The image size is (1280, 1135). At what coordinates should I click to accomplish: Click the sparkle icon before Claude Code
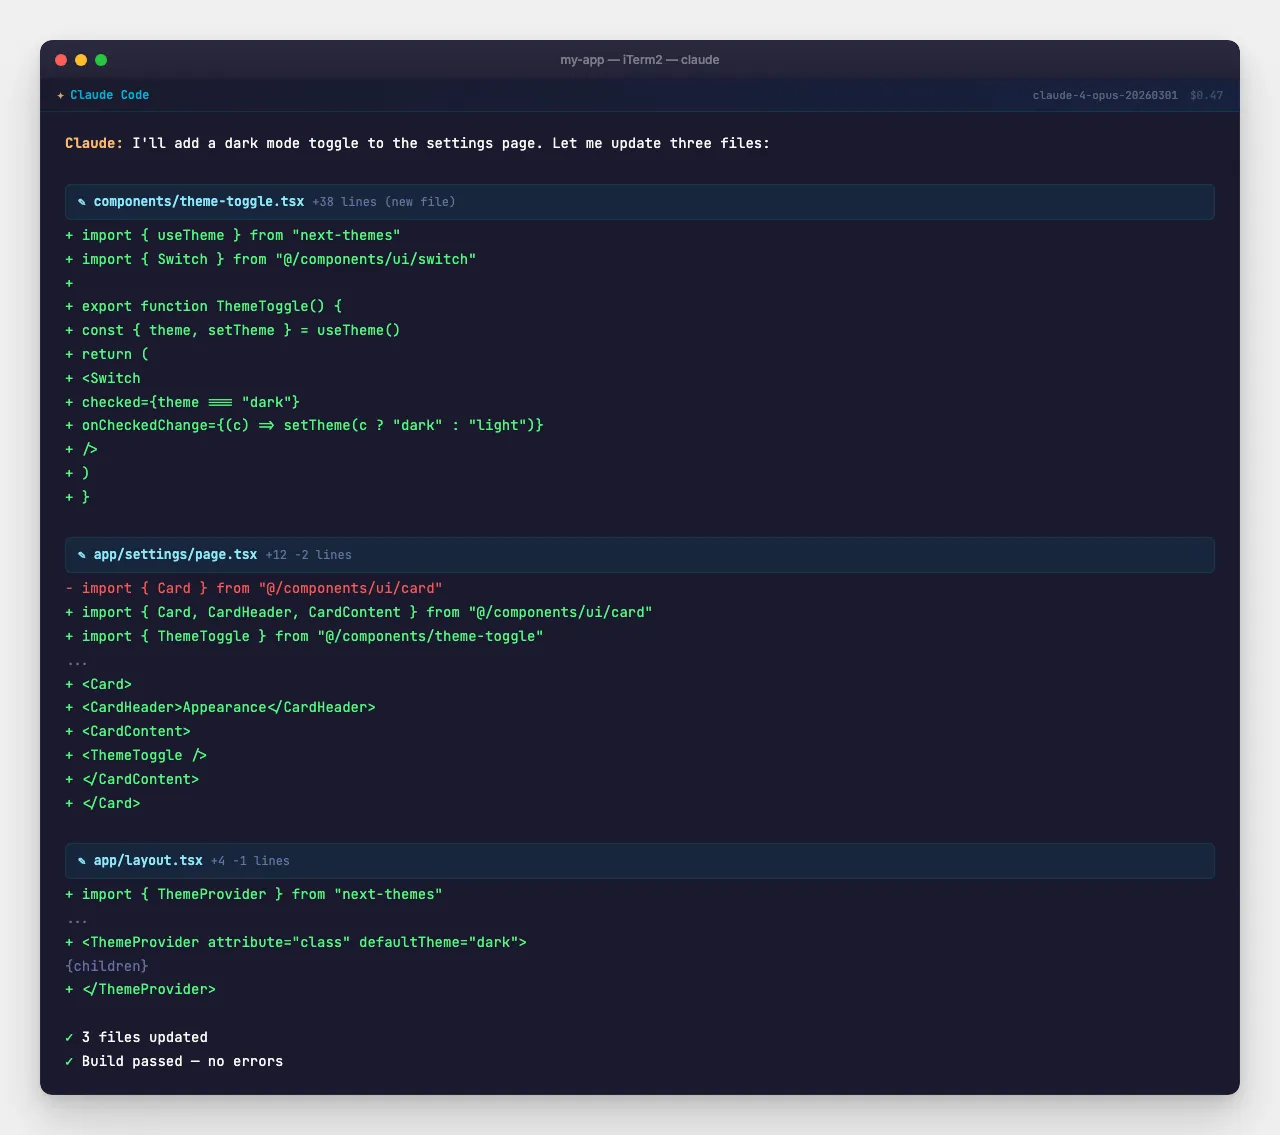[61, 95]
